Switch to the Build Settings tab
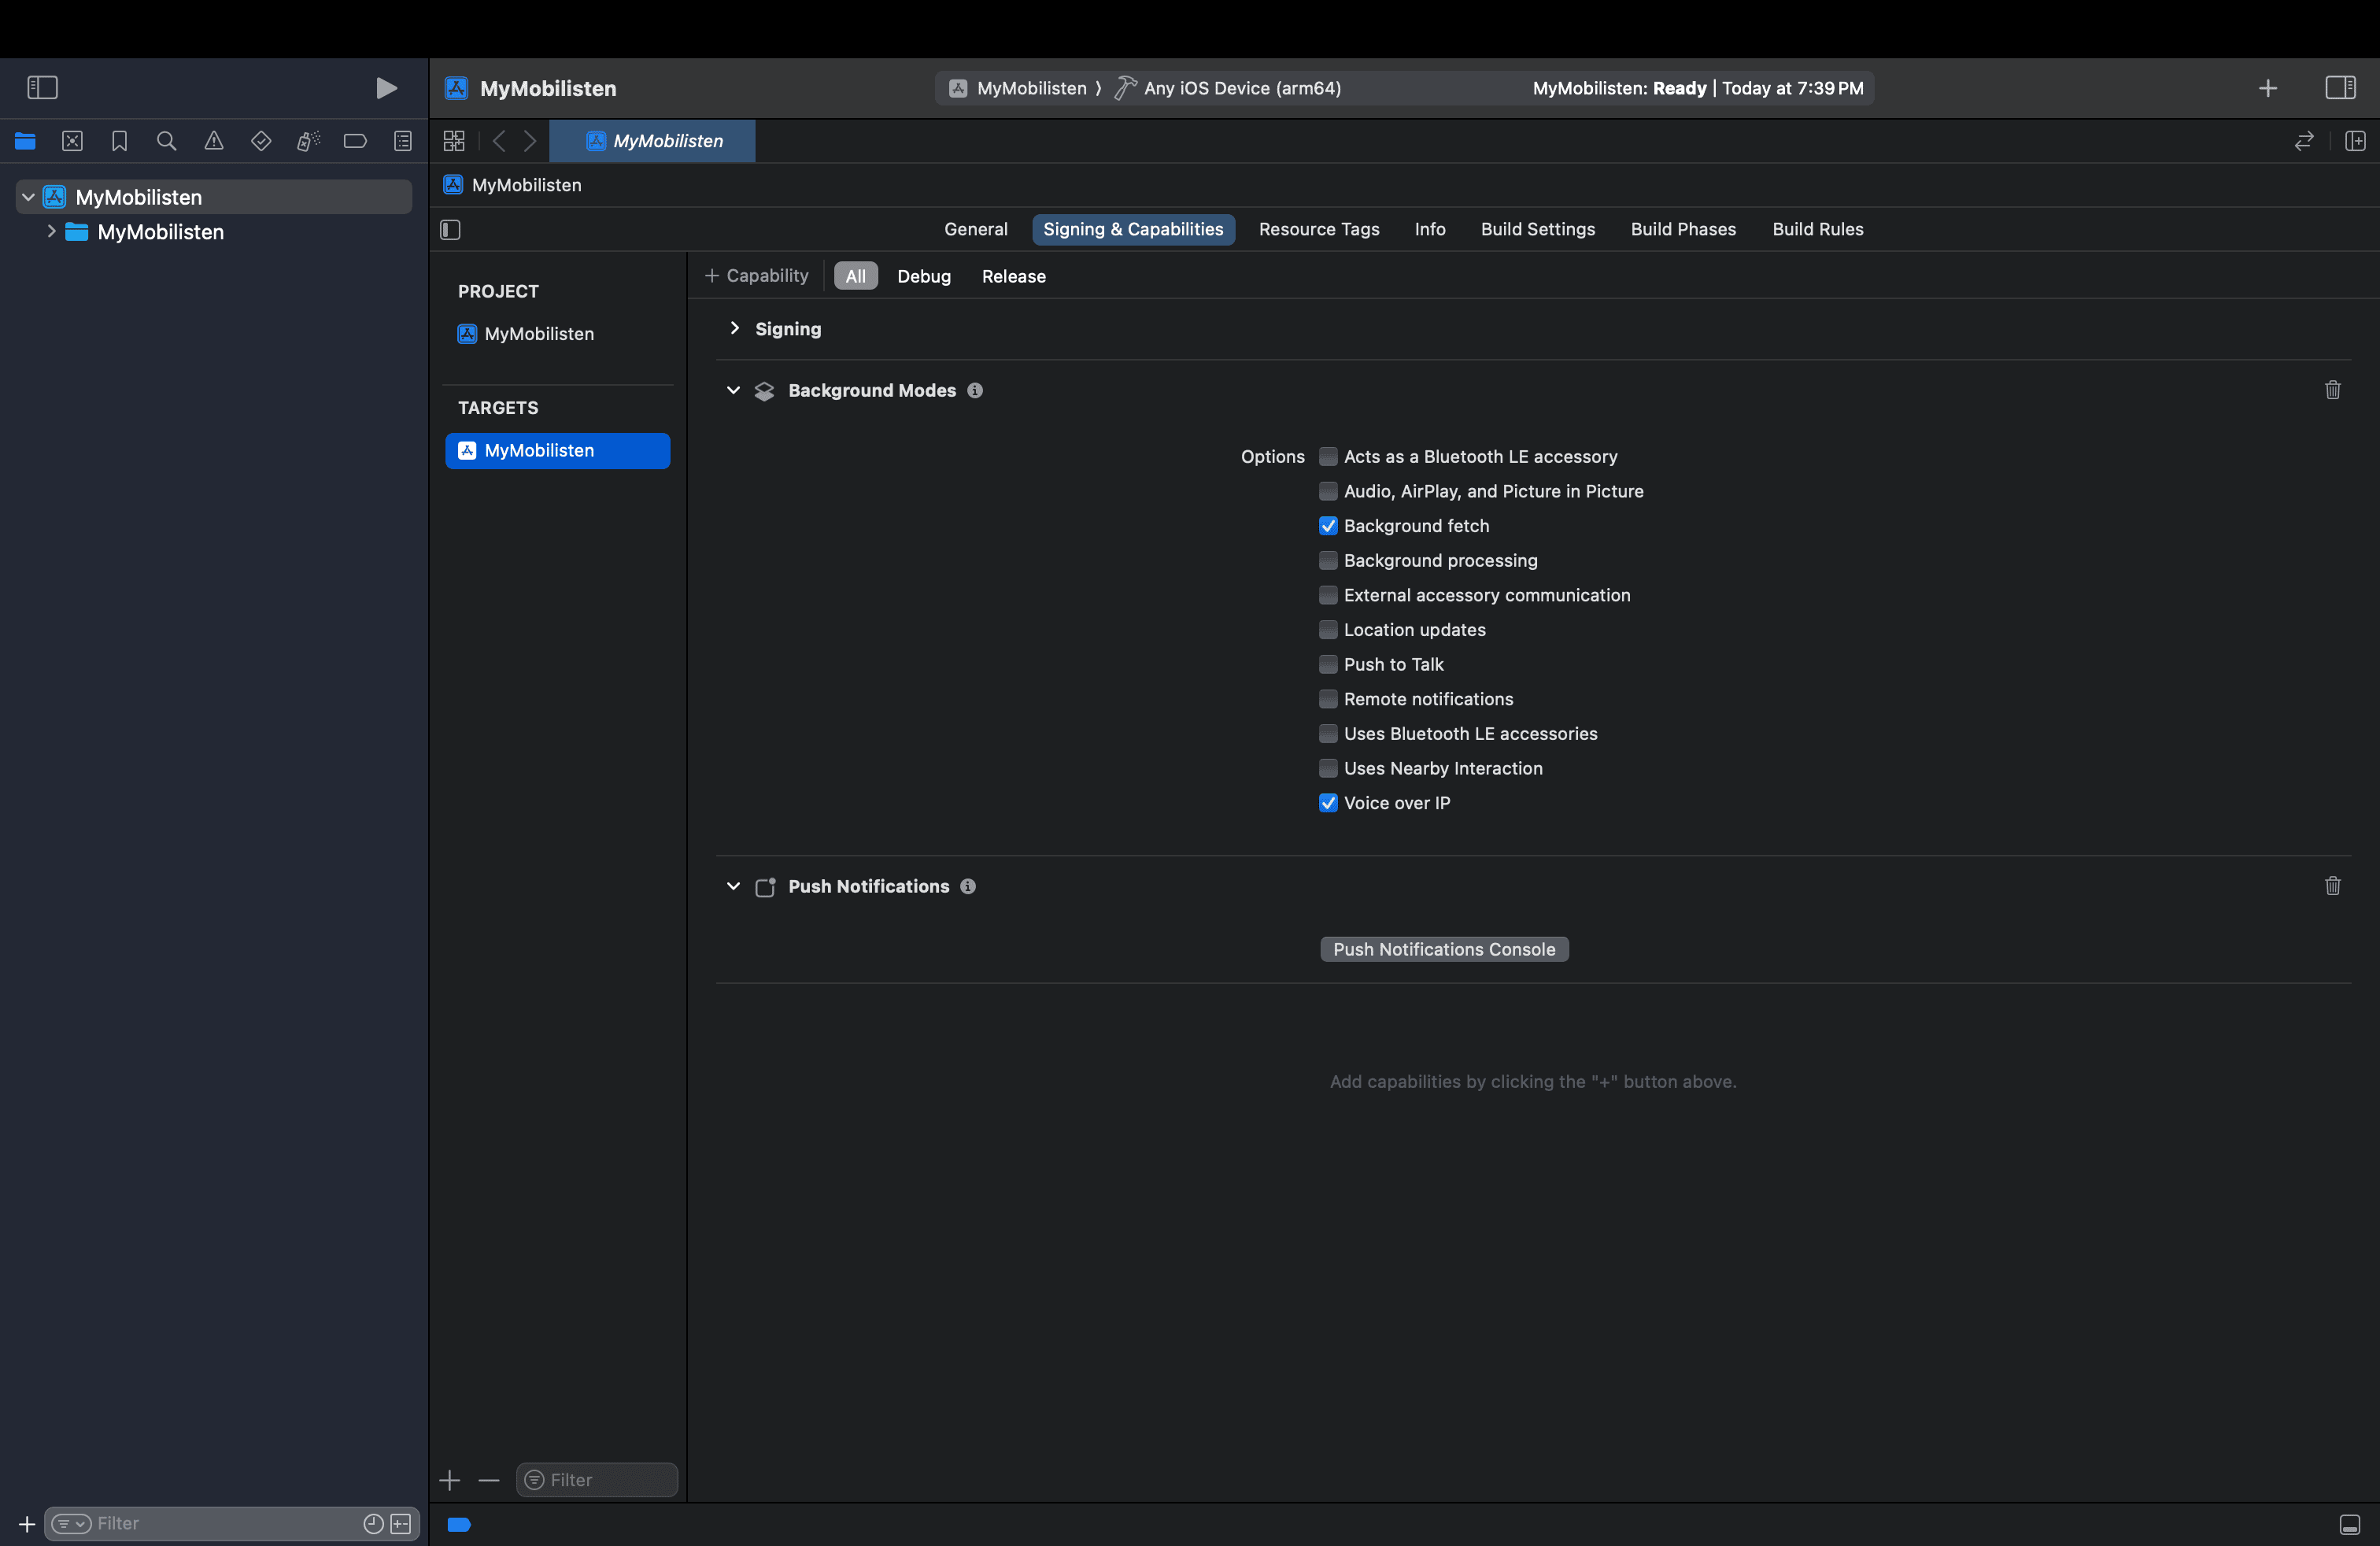 (x=1537, y=229)
